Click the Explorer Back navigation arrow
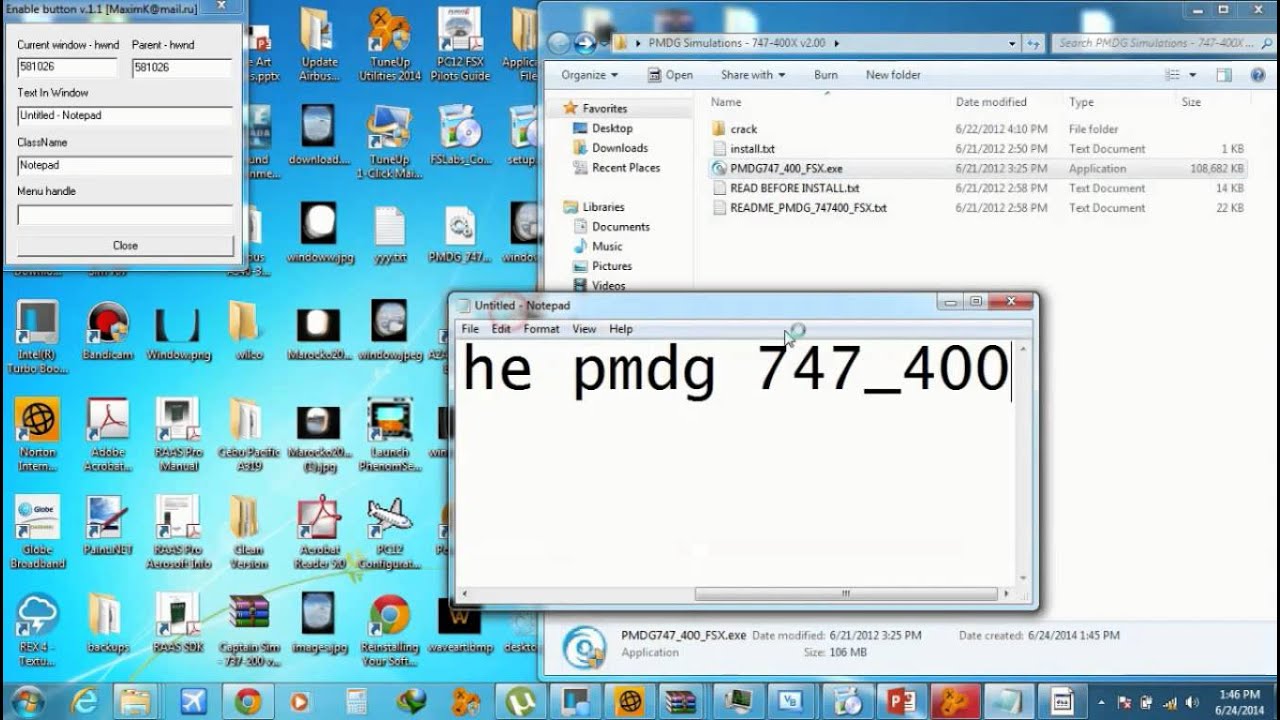The height and width of the screenshot is (720, 1280). (x=558, y=43)
